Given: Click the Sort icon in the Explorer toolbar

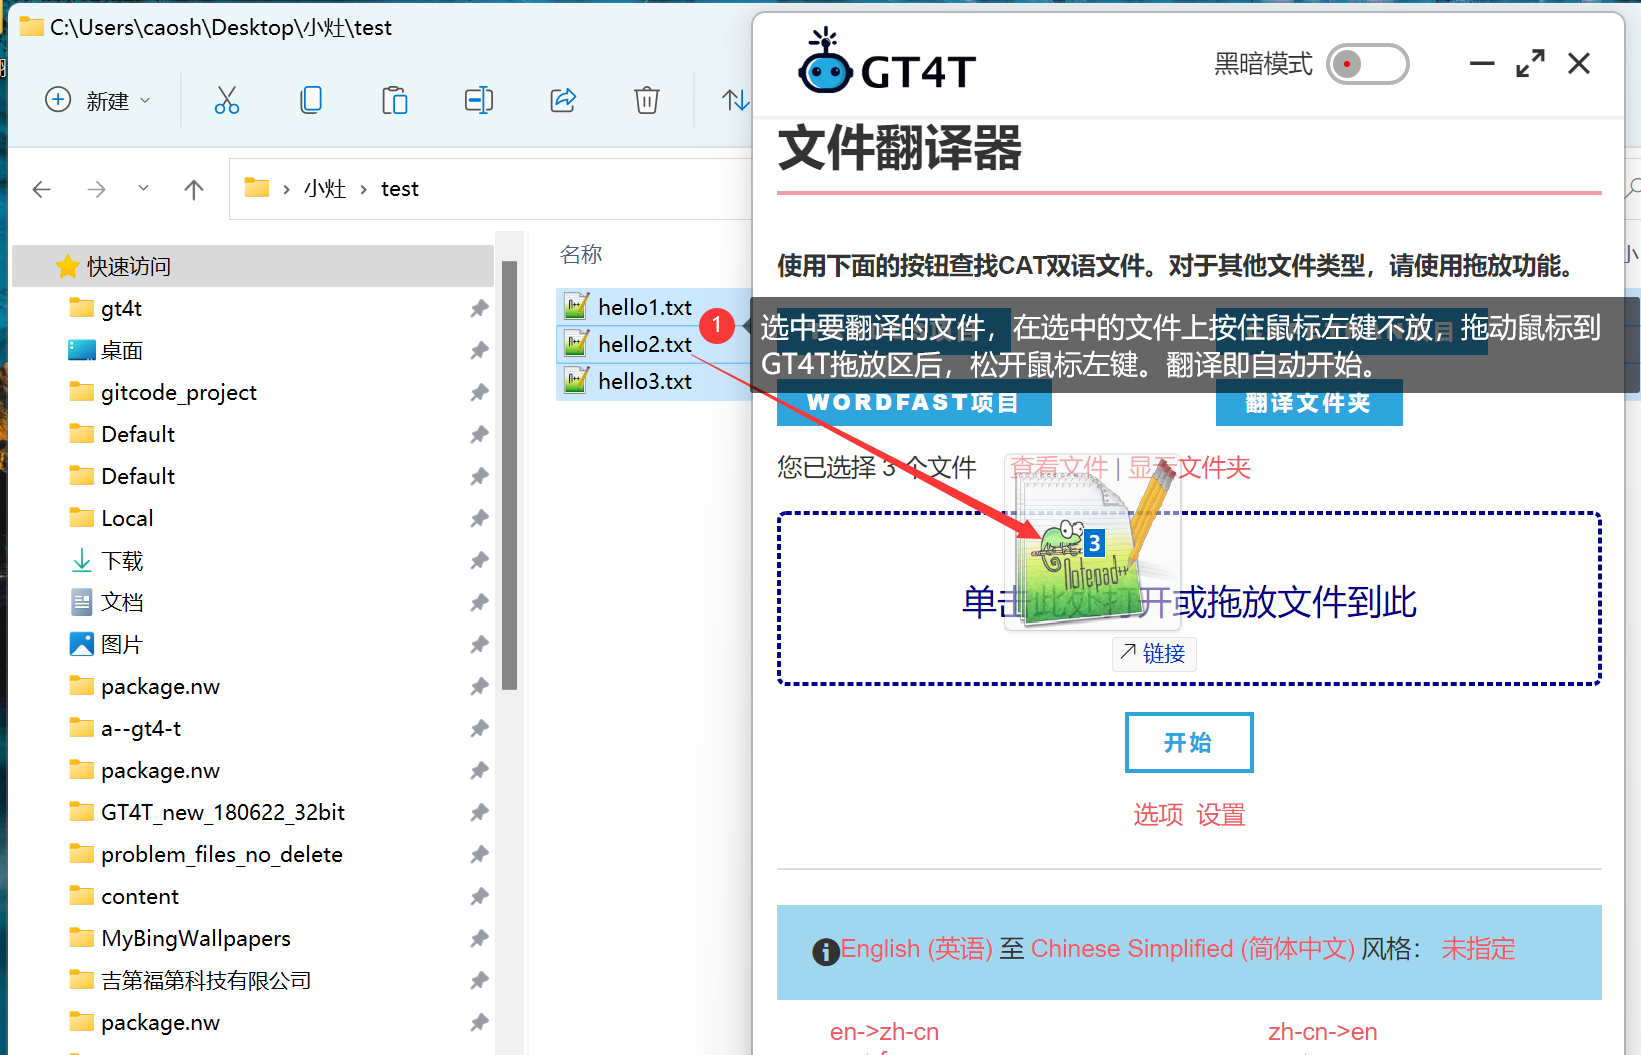Looking at the screenshot, I should coord(735,100).
